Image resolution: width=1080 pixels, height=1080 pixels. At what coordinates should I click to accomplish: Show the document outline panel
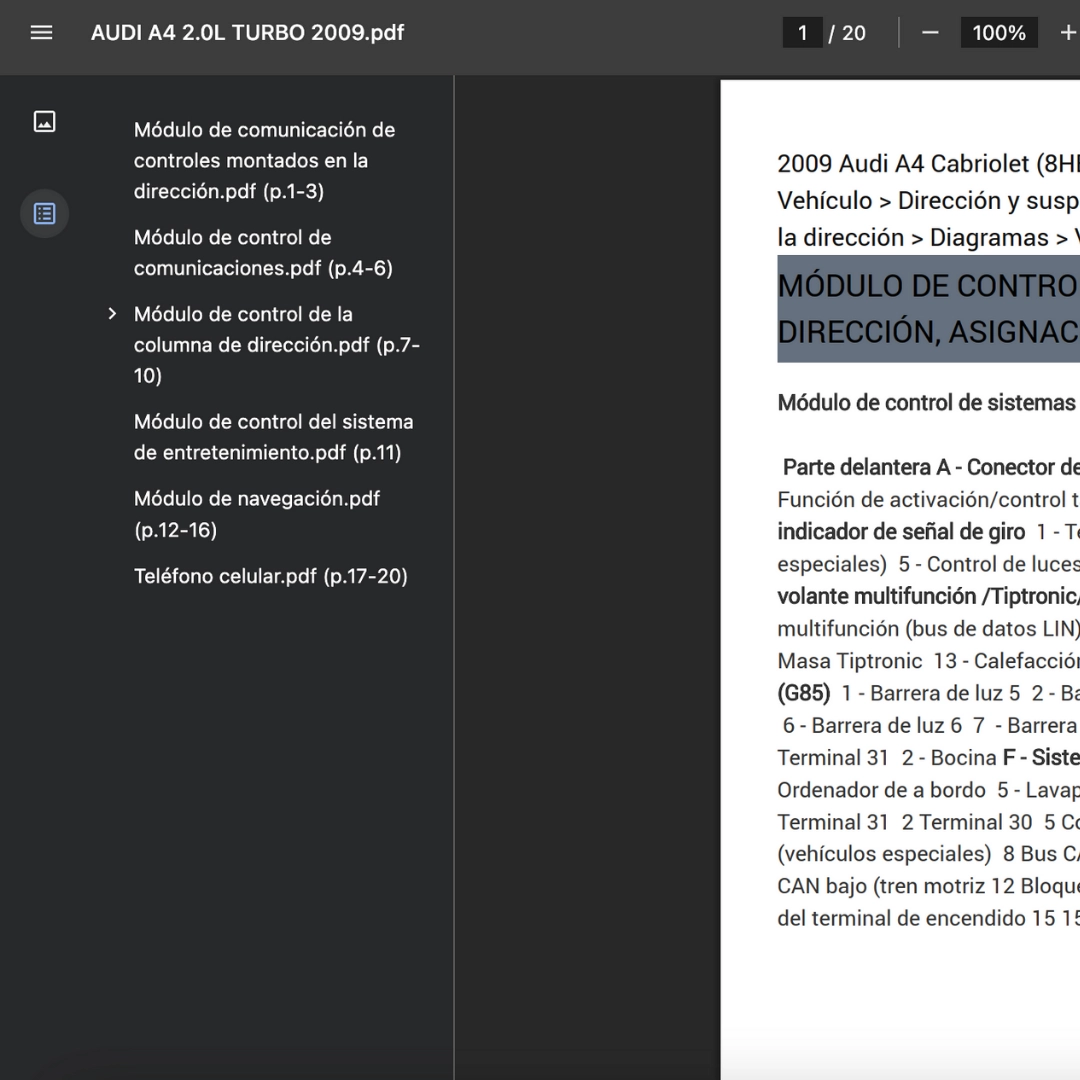[44, 214]
